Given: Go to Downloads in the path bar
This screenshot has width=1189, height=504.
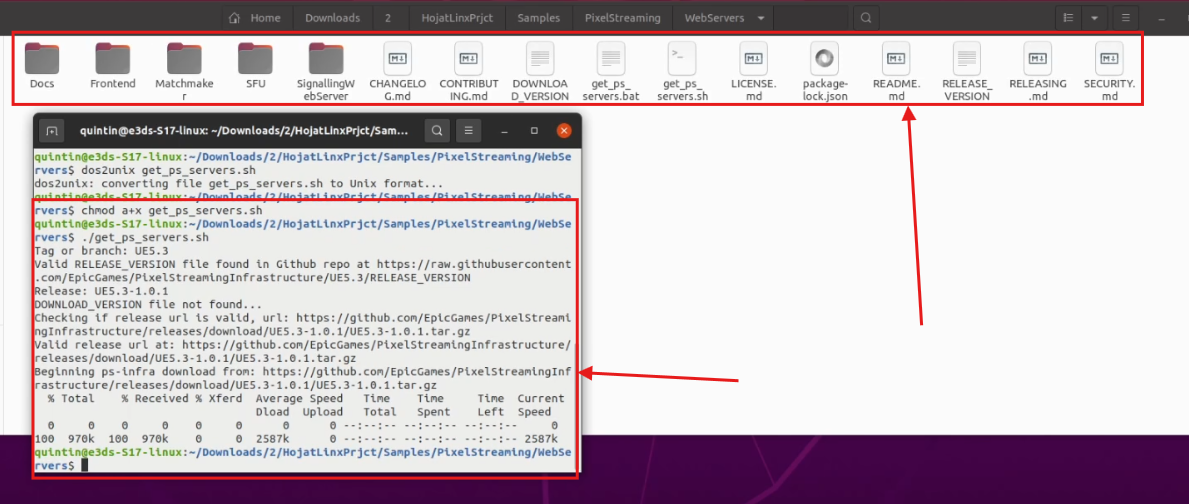Looking at the screenshot, I should 332,18.
